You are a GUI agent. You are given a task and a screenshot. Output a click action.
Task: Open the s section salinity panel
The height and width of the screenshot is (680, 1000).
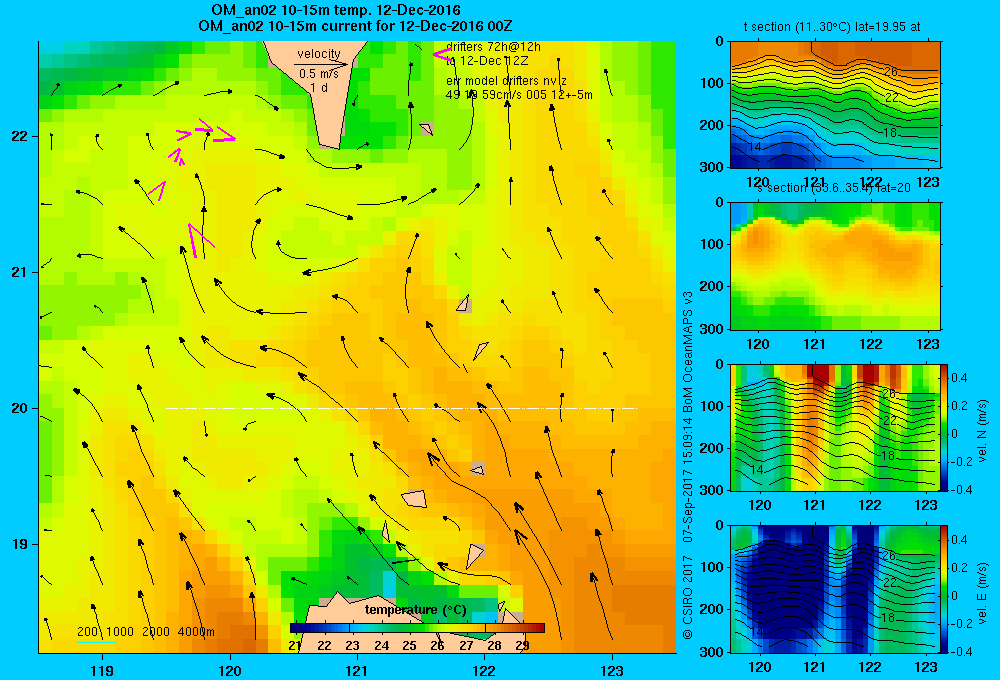click(x=835, y=266)
